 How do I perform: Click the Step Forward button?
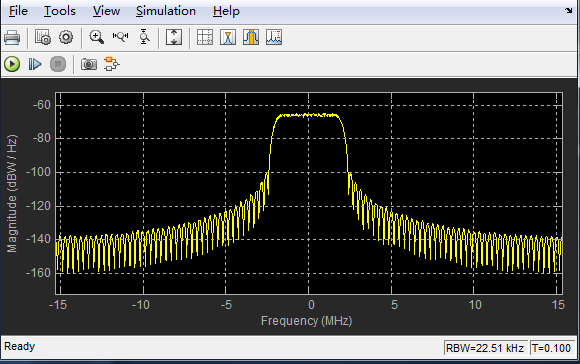tap(35, 64)
